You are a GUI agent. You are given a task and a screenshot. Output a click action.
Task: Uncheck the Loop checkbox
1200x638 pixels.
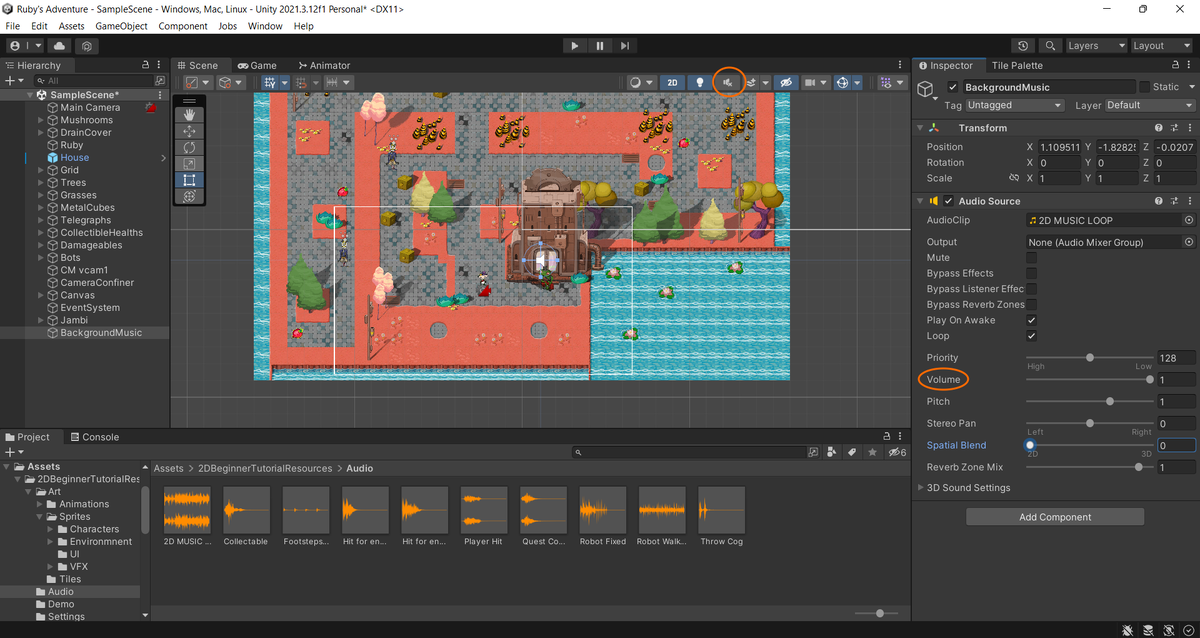pos(1031,336)
